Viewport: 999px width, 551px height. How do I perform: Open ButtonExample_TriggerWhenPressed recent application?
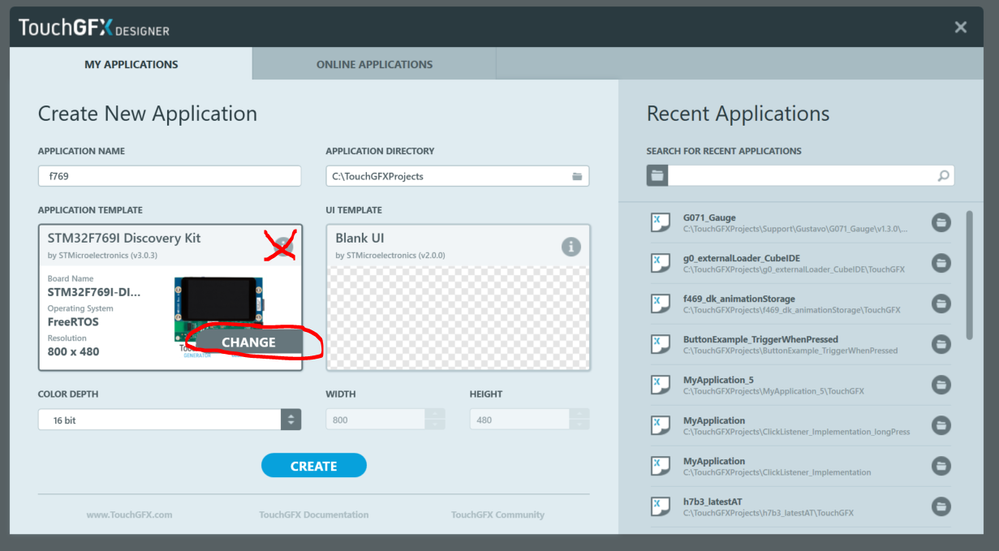click(800, 344)
